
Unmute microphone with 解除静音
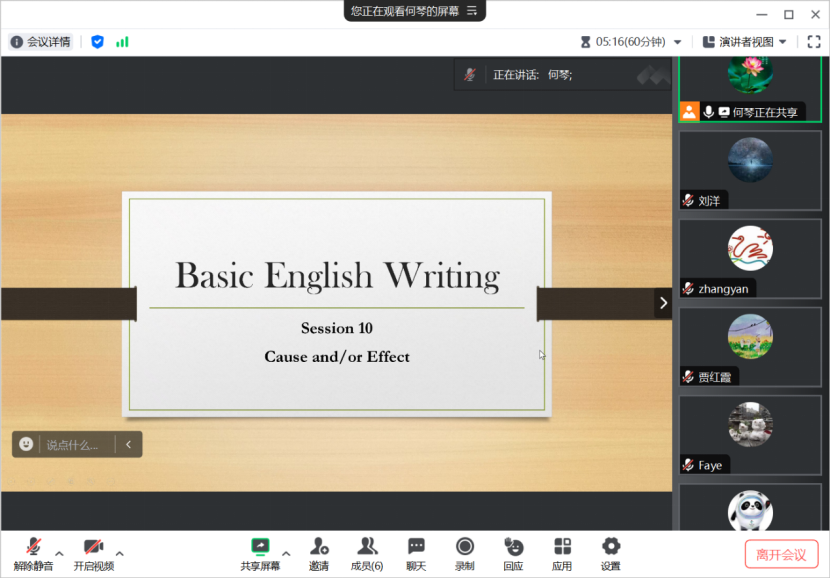pyautogui.click(x=33, y=547)
